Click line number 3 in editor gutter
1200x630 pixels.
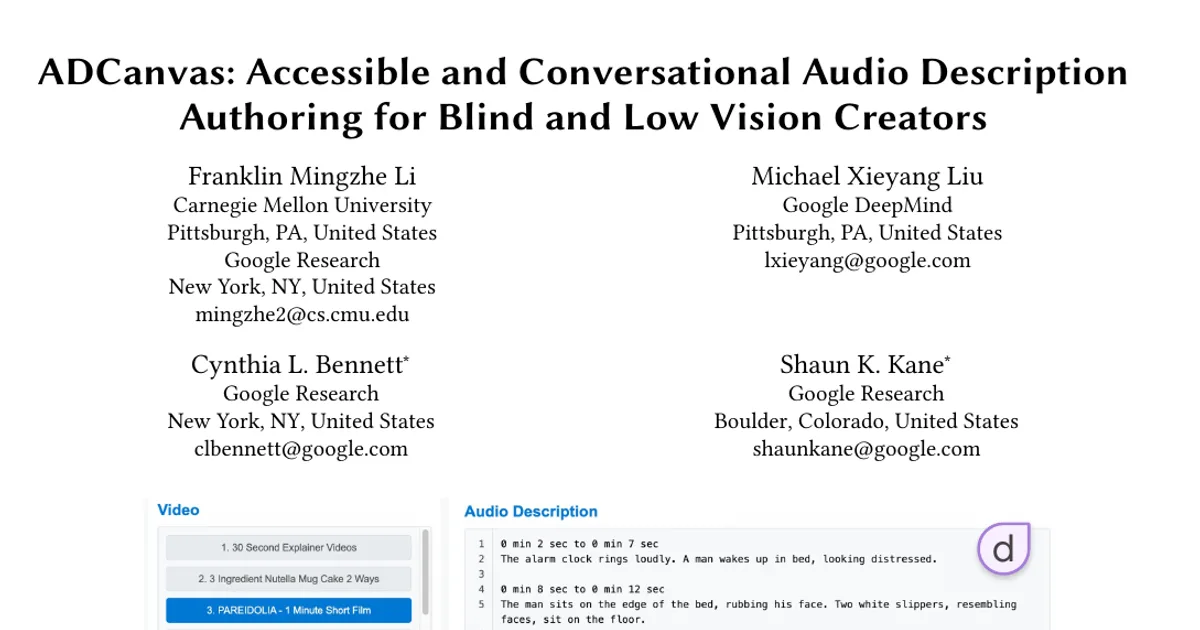481,574
